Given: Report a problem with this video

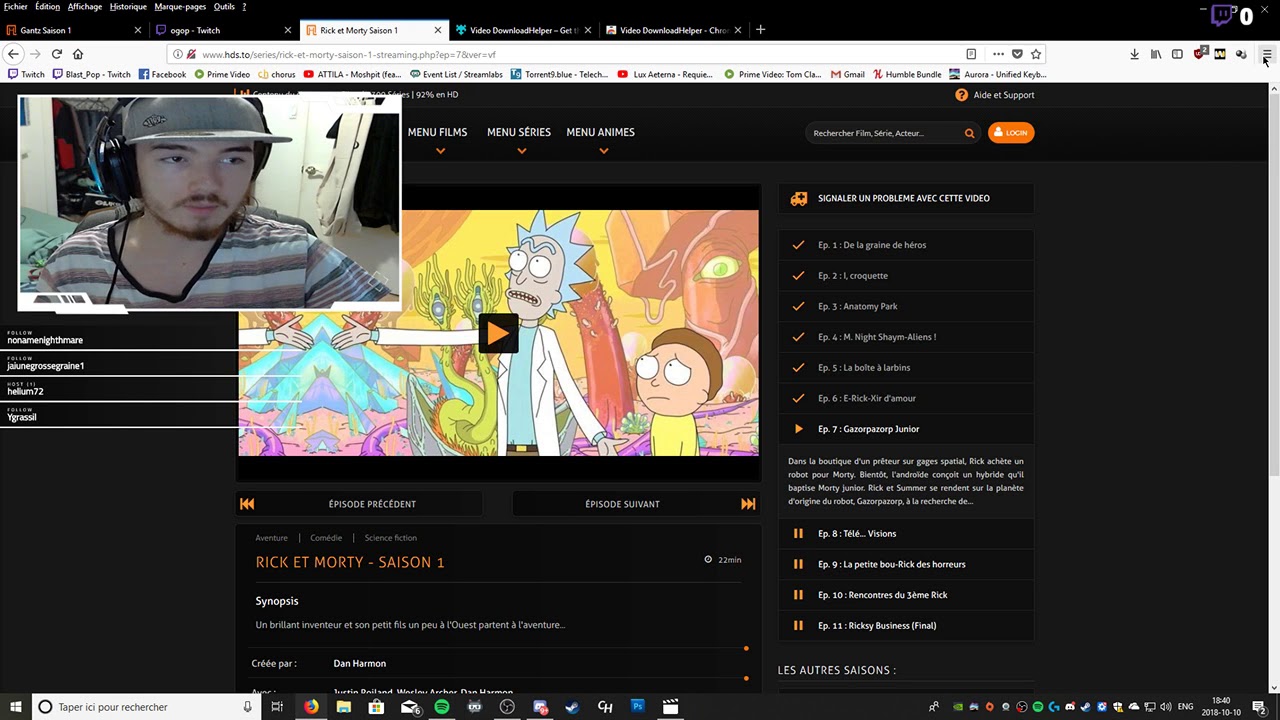Looking at the screenshot, I should coord(905,198).
